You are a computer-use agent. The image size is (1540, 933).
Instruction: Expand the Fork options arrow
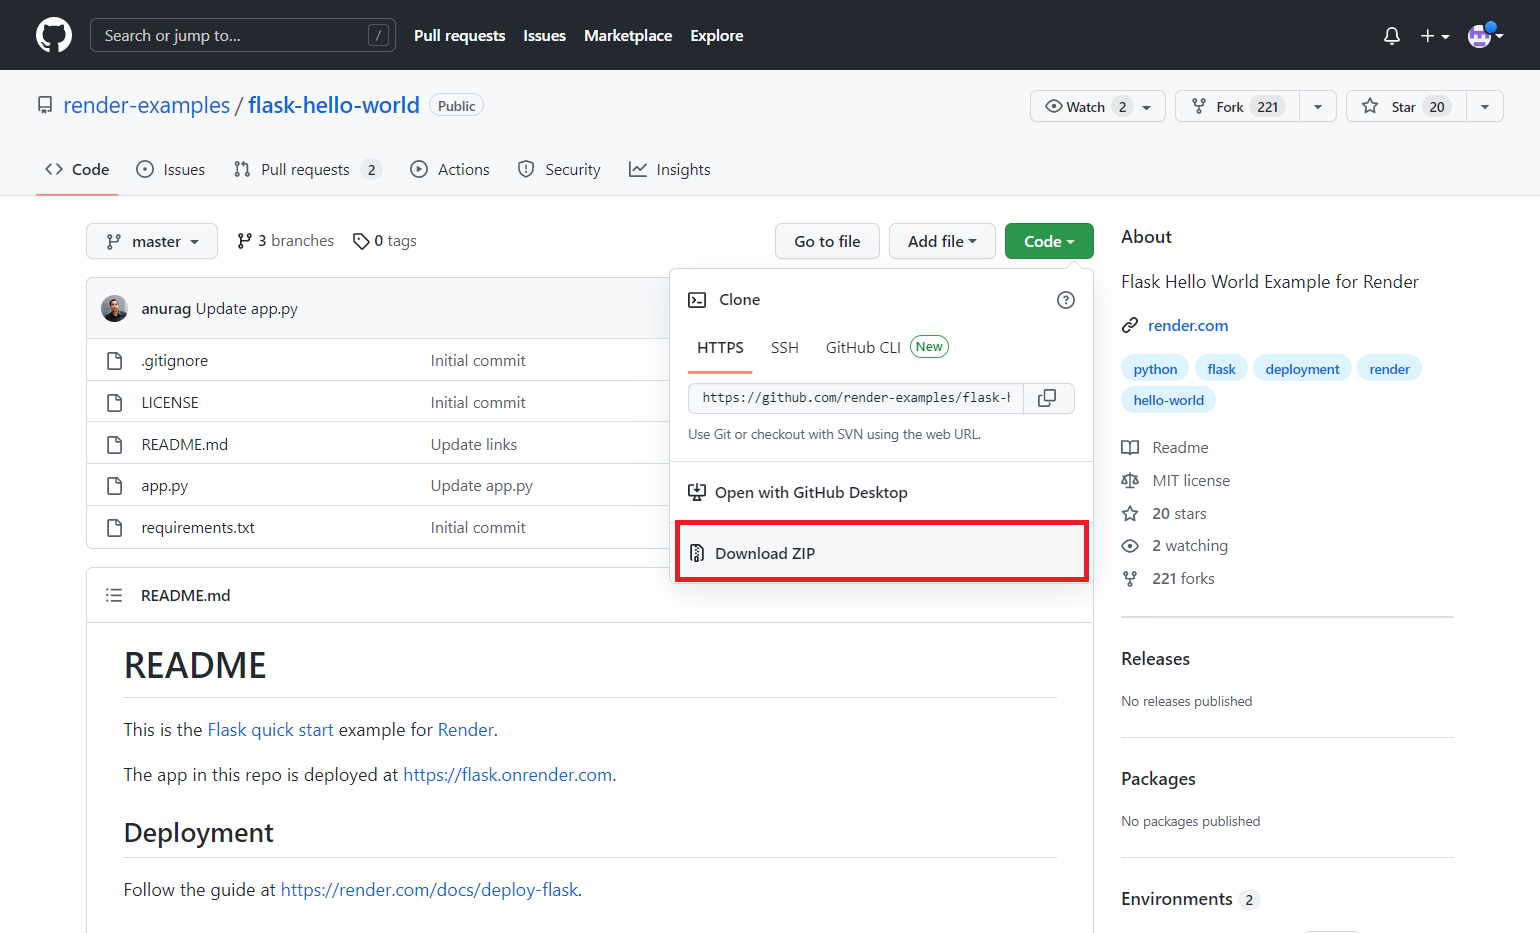pos(1317,107)
